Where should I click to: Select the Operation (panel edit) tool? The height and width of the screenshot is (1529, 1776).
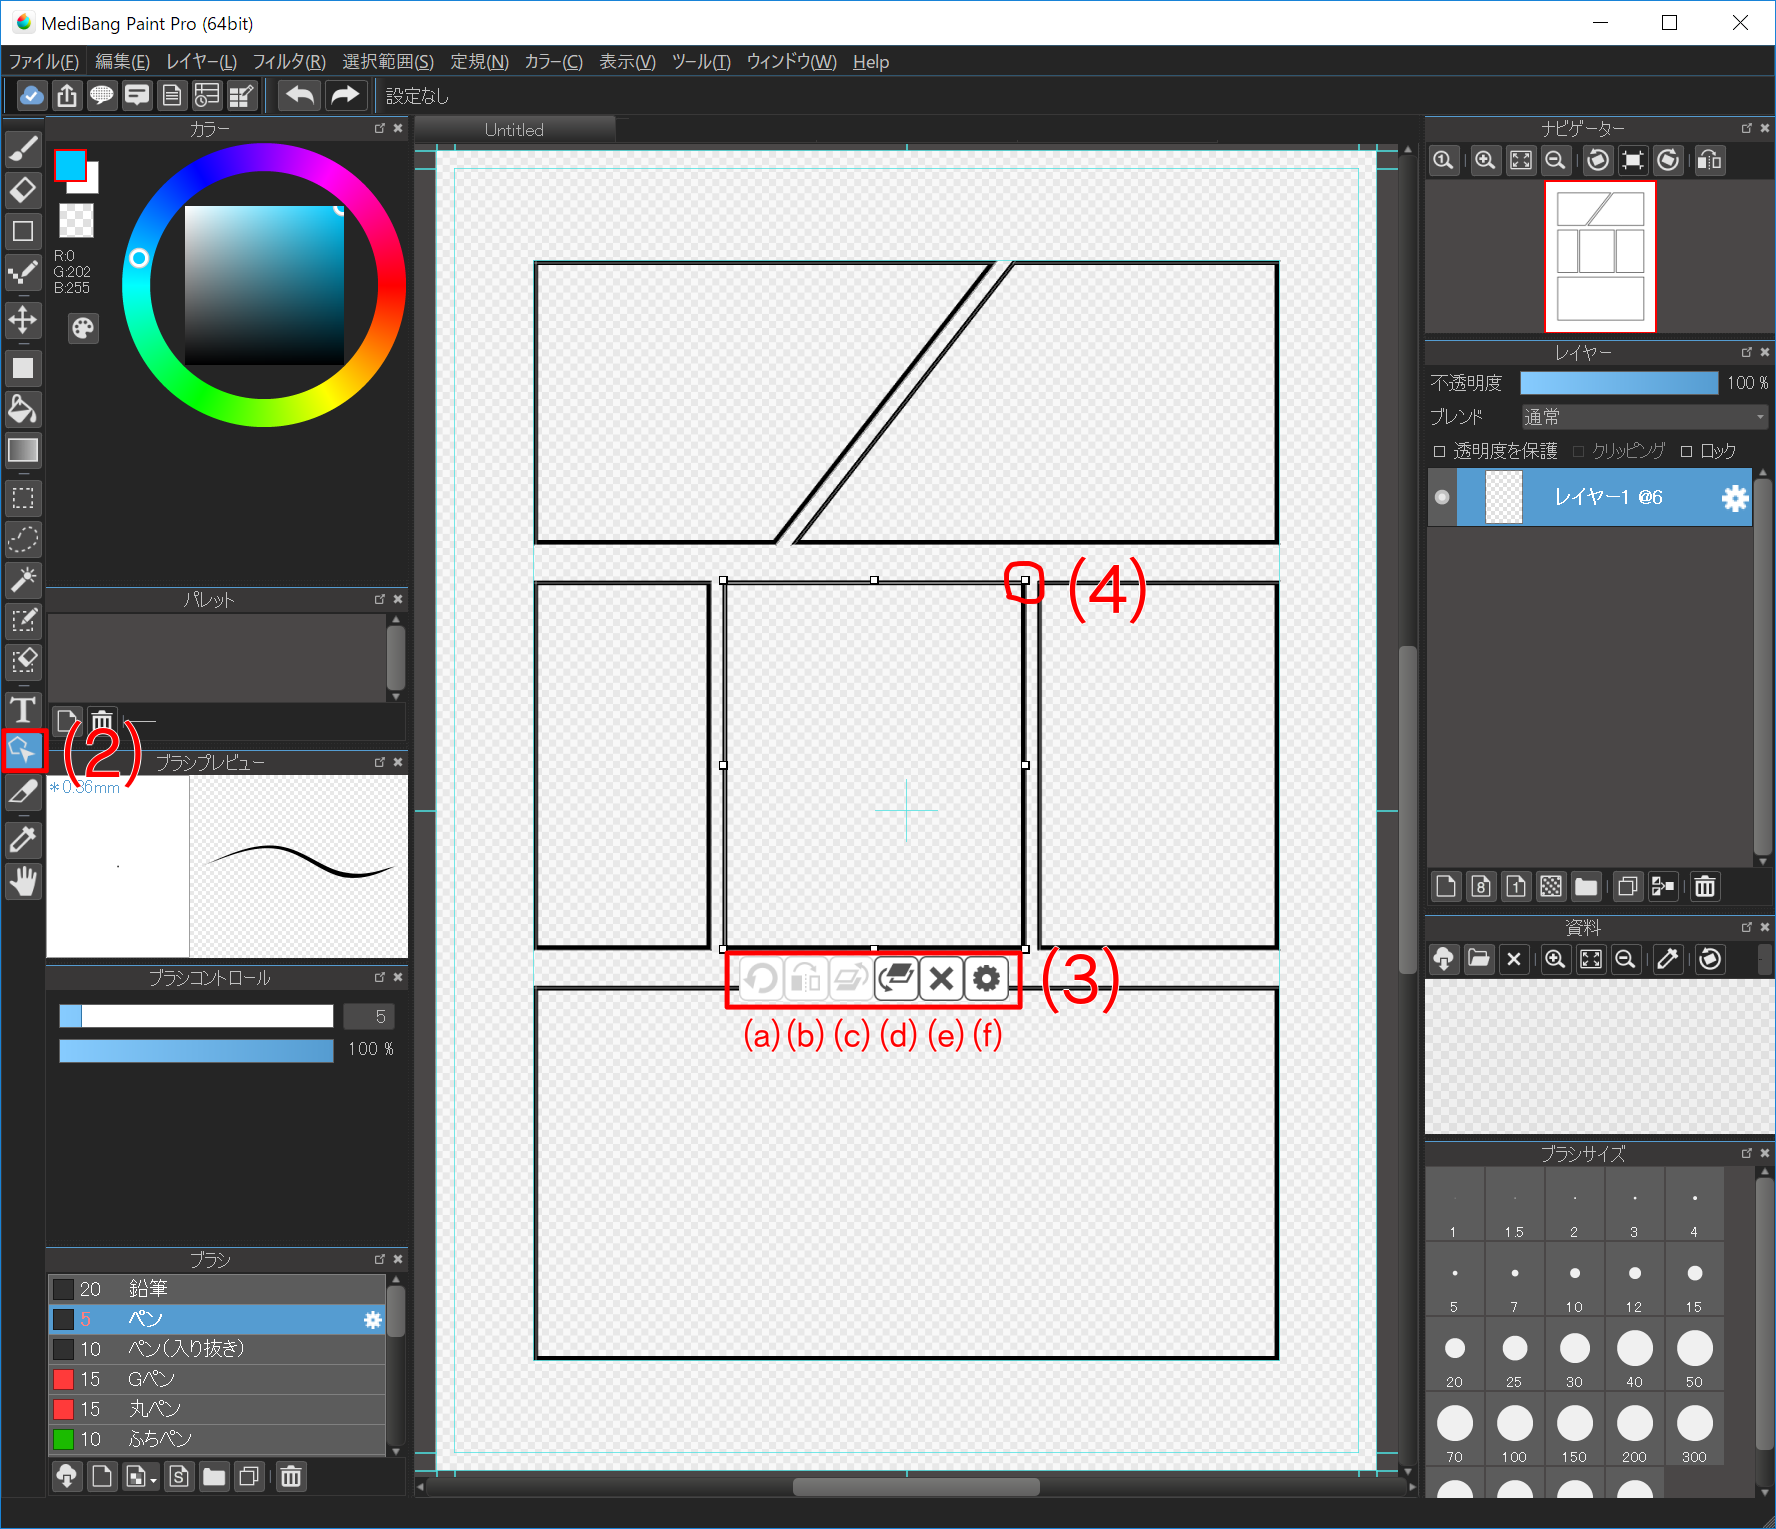tap(23, 750)
